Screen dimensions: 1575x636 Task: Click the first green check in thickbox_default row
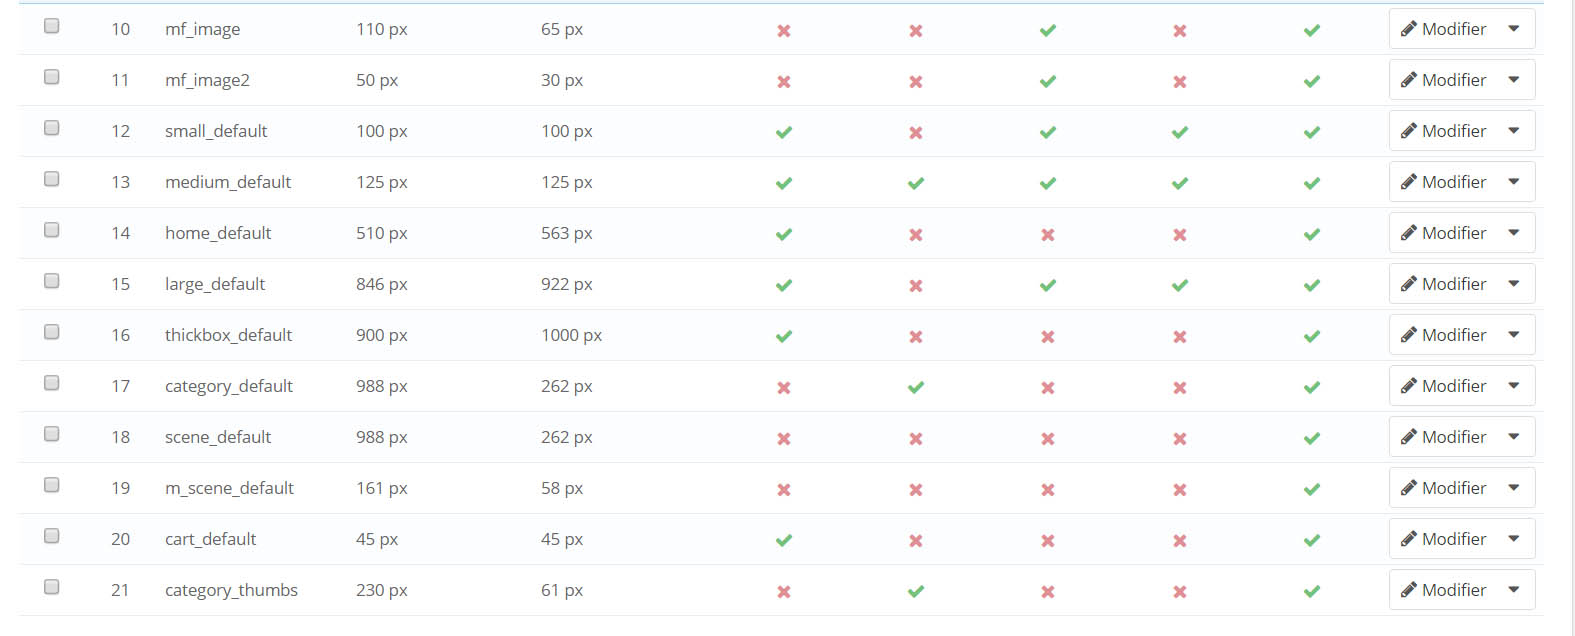coord(784,336)
